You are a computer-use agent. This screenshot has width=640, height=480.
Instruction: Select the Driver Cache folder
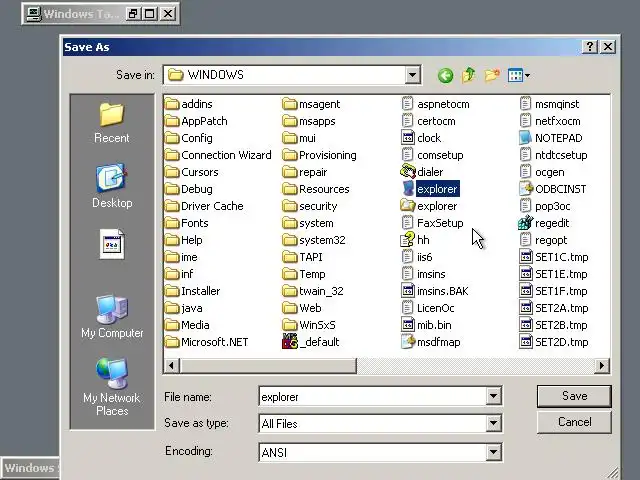coord(204,206)
